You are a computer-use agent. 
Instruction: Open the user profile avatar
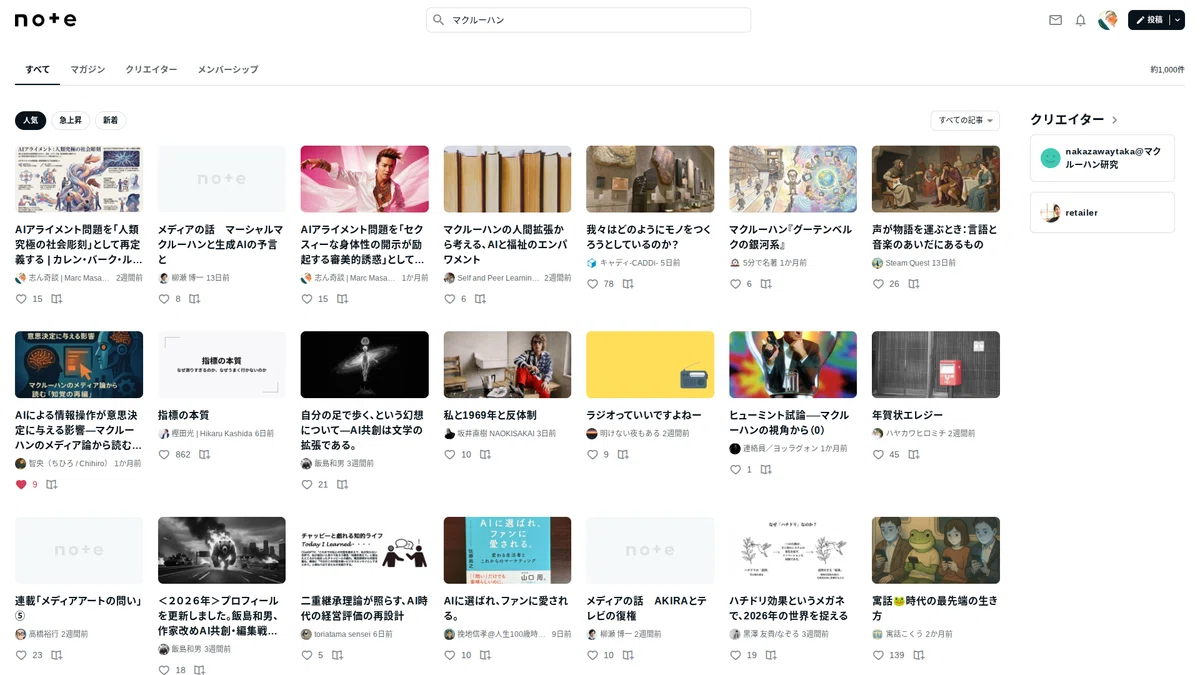tap(1107, 20)
